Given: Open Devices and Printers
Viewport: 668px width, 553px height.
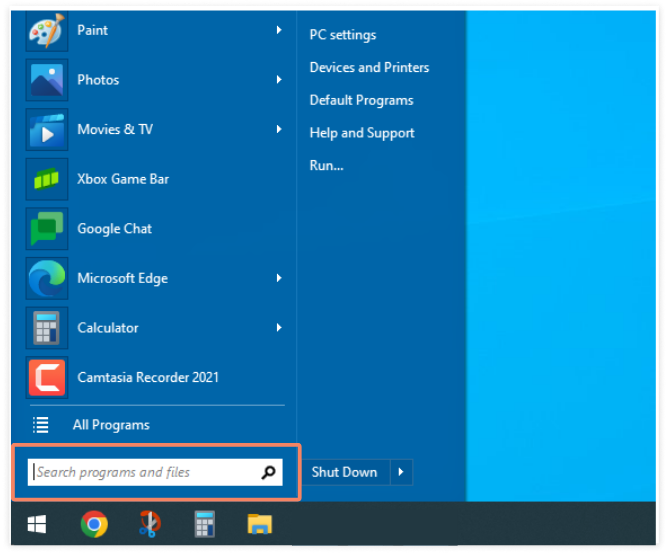Looking at the screenshot, I should click(369, 67).
